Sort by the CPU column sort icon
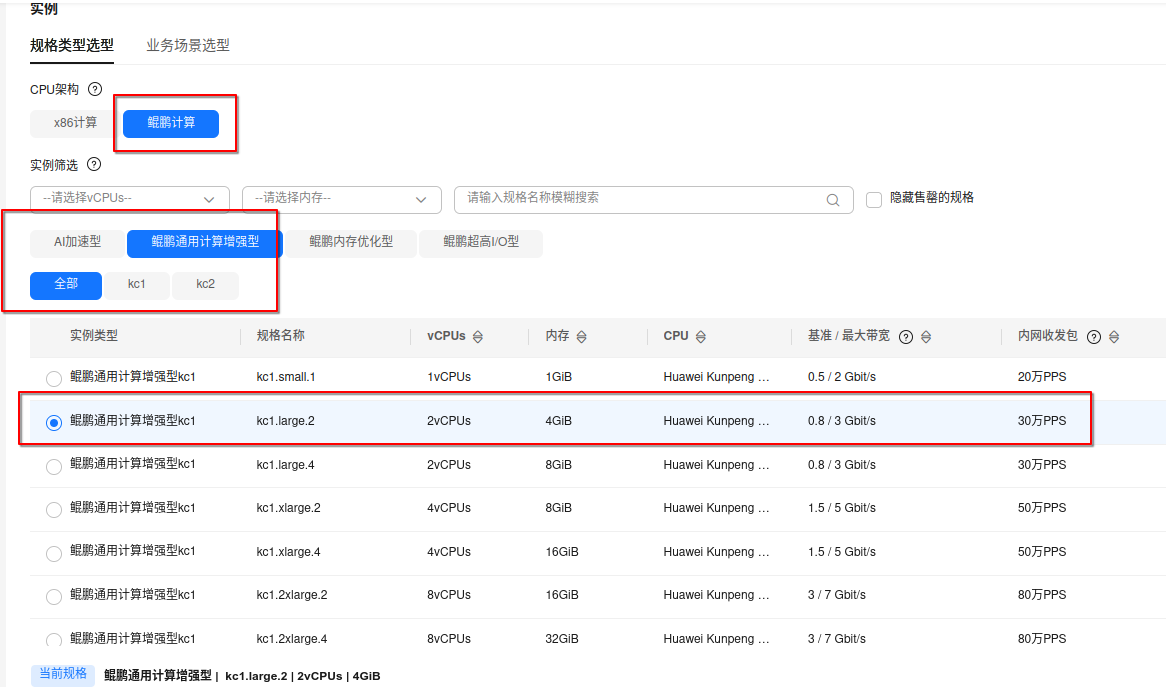1166x687 pixels. point(700,337)
